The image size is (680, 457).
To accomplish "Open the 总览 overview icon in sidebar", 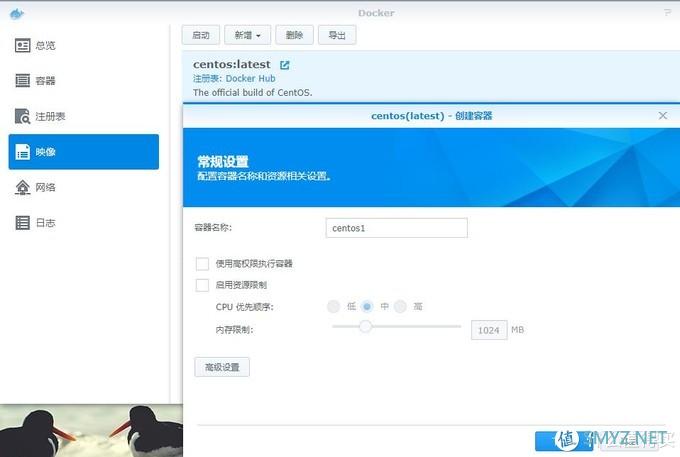I will click(23, 45).
